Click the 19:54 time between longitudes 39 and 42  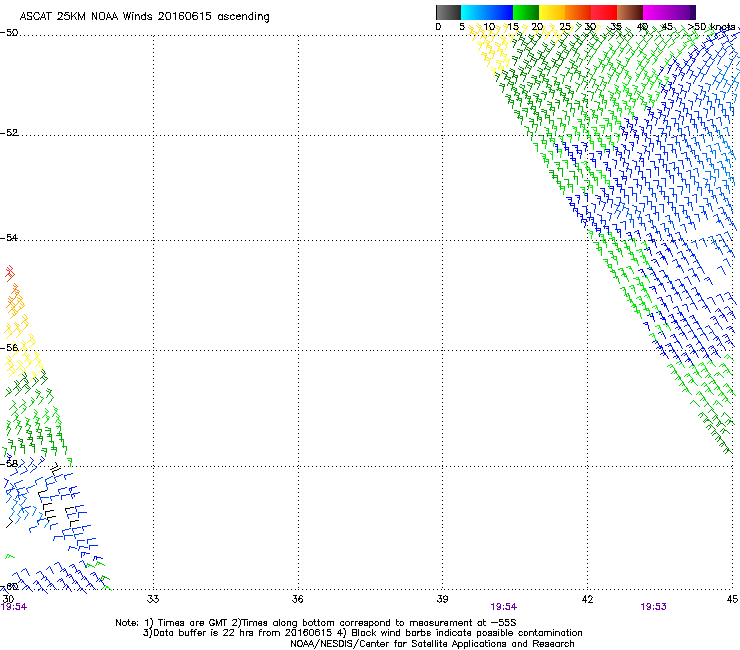(504, 607)
